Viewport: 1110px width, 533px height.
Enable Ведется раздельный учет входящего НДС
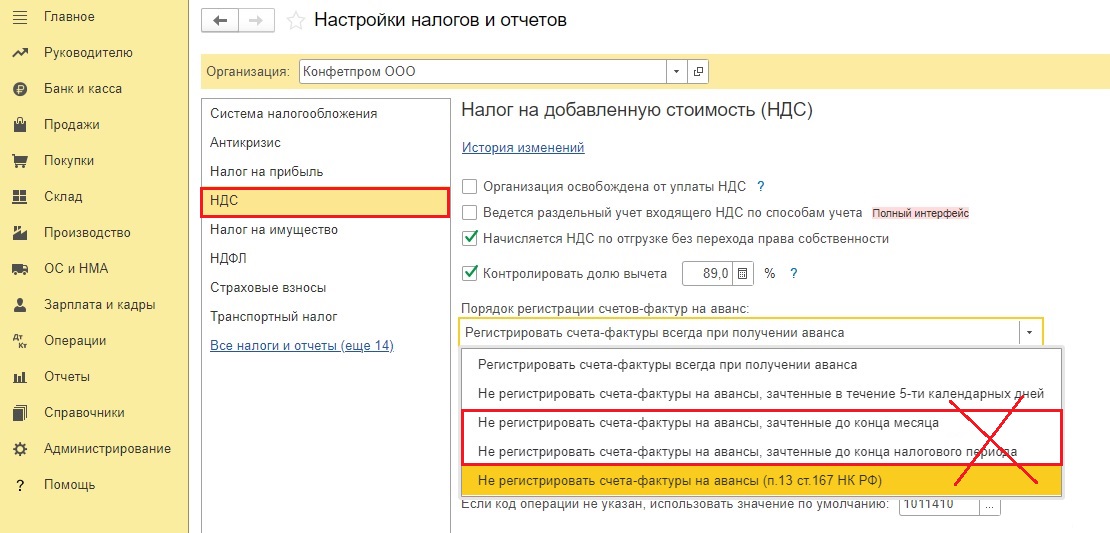(469, 212)
